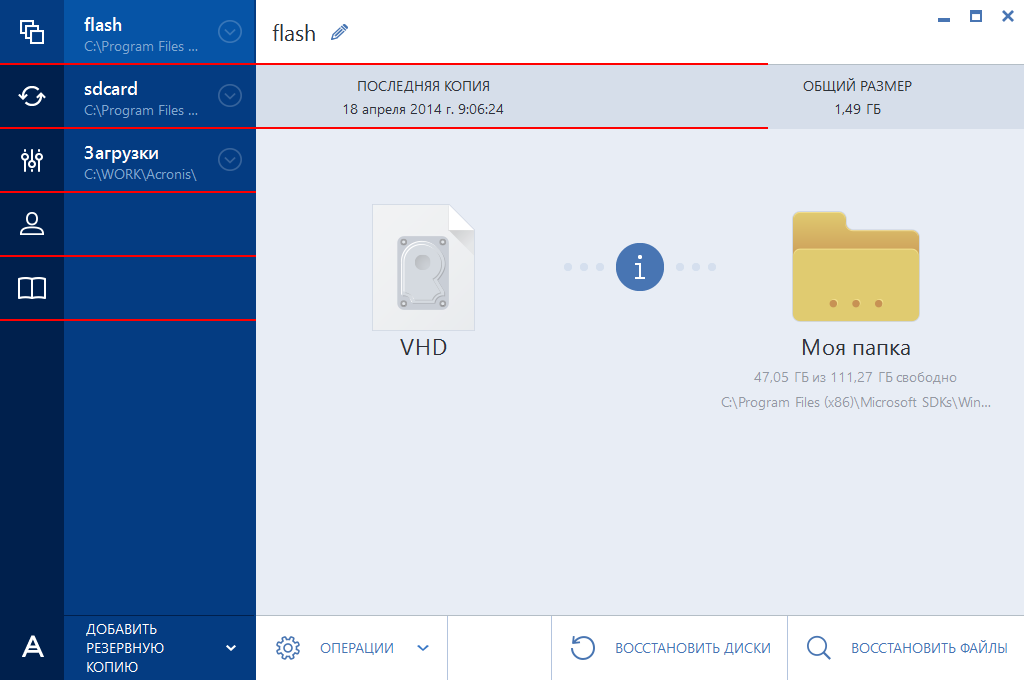This screenshot has height=680, width=1024.
Task: Click ВОССТАНОВИТЬ ФАЙЛЫ button
Action: (x=906, y=648)
